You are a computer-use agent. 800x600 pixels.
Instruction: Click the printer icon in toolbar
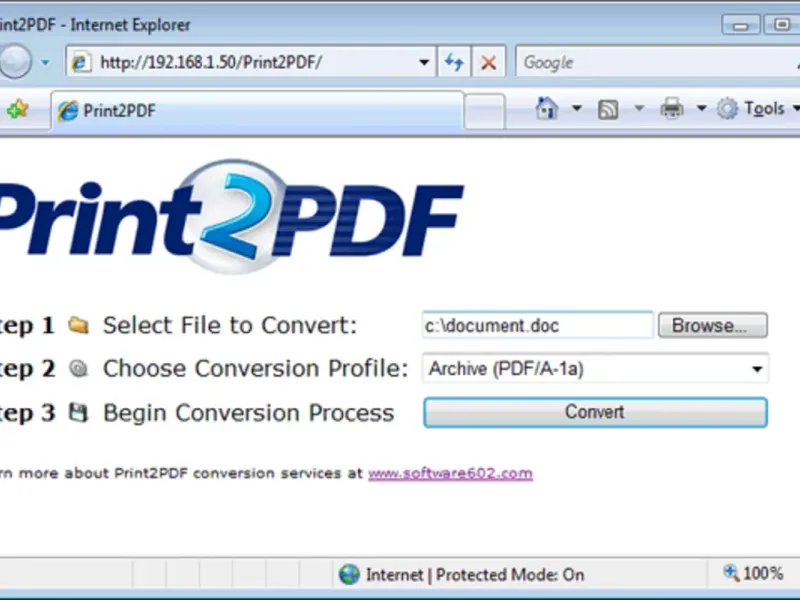pyautogui.click(x=671, y=108)
